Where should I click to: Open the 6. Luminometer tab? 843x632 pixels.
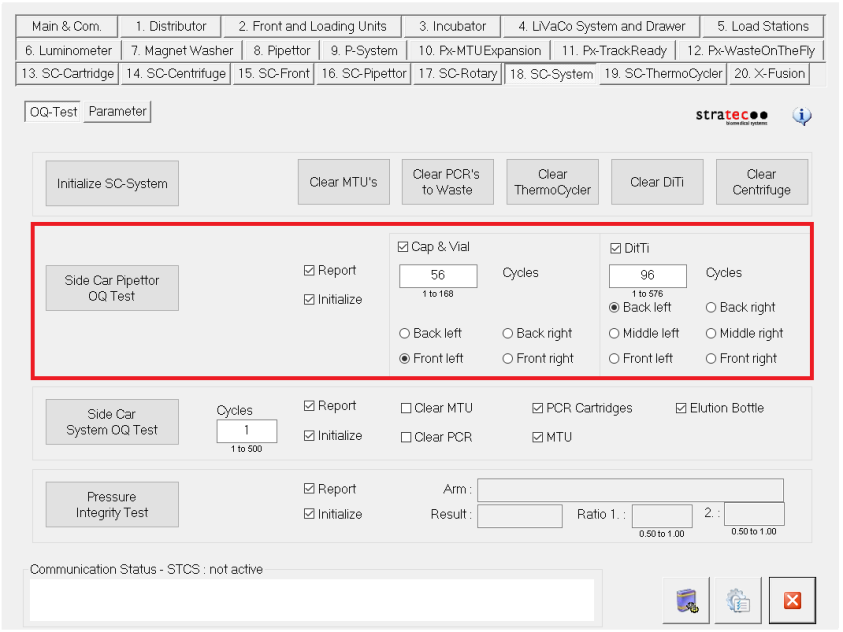tap(68, 50)
